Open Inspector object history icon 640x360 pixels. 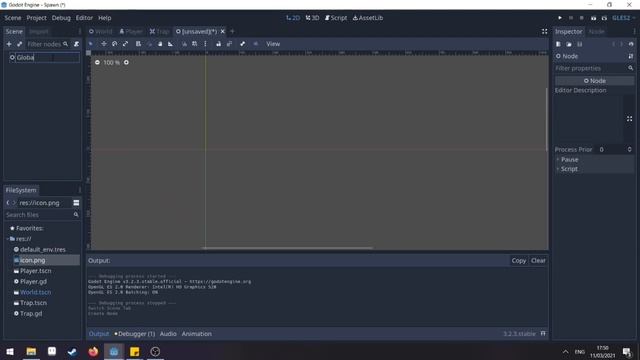tap(631, 44)
